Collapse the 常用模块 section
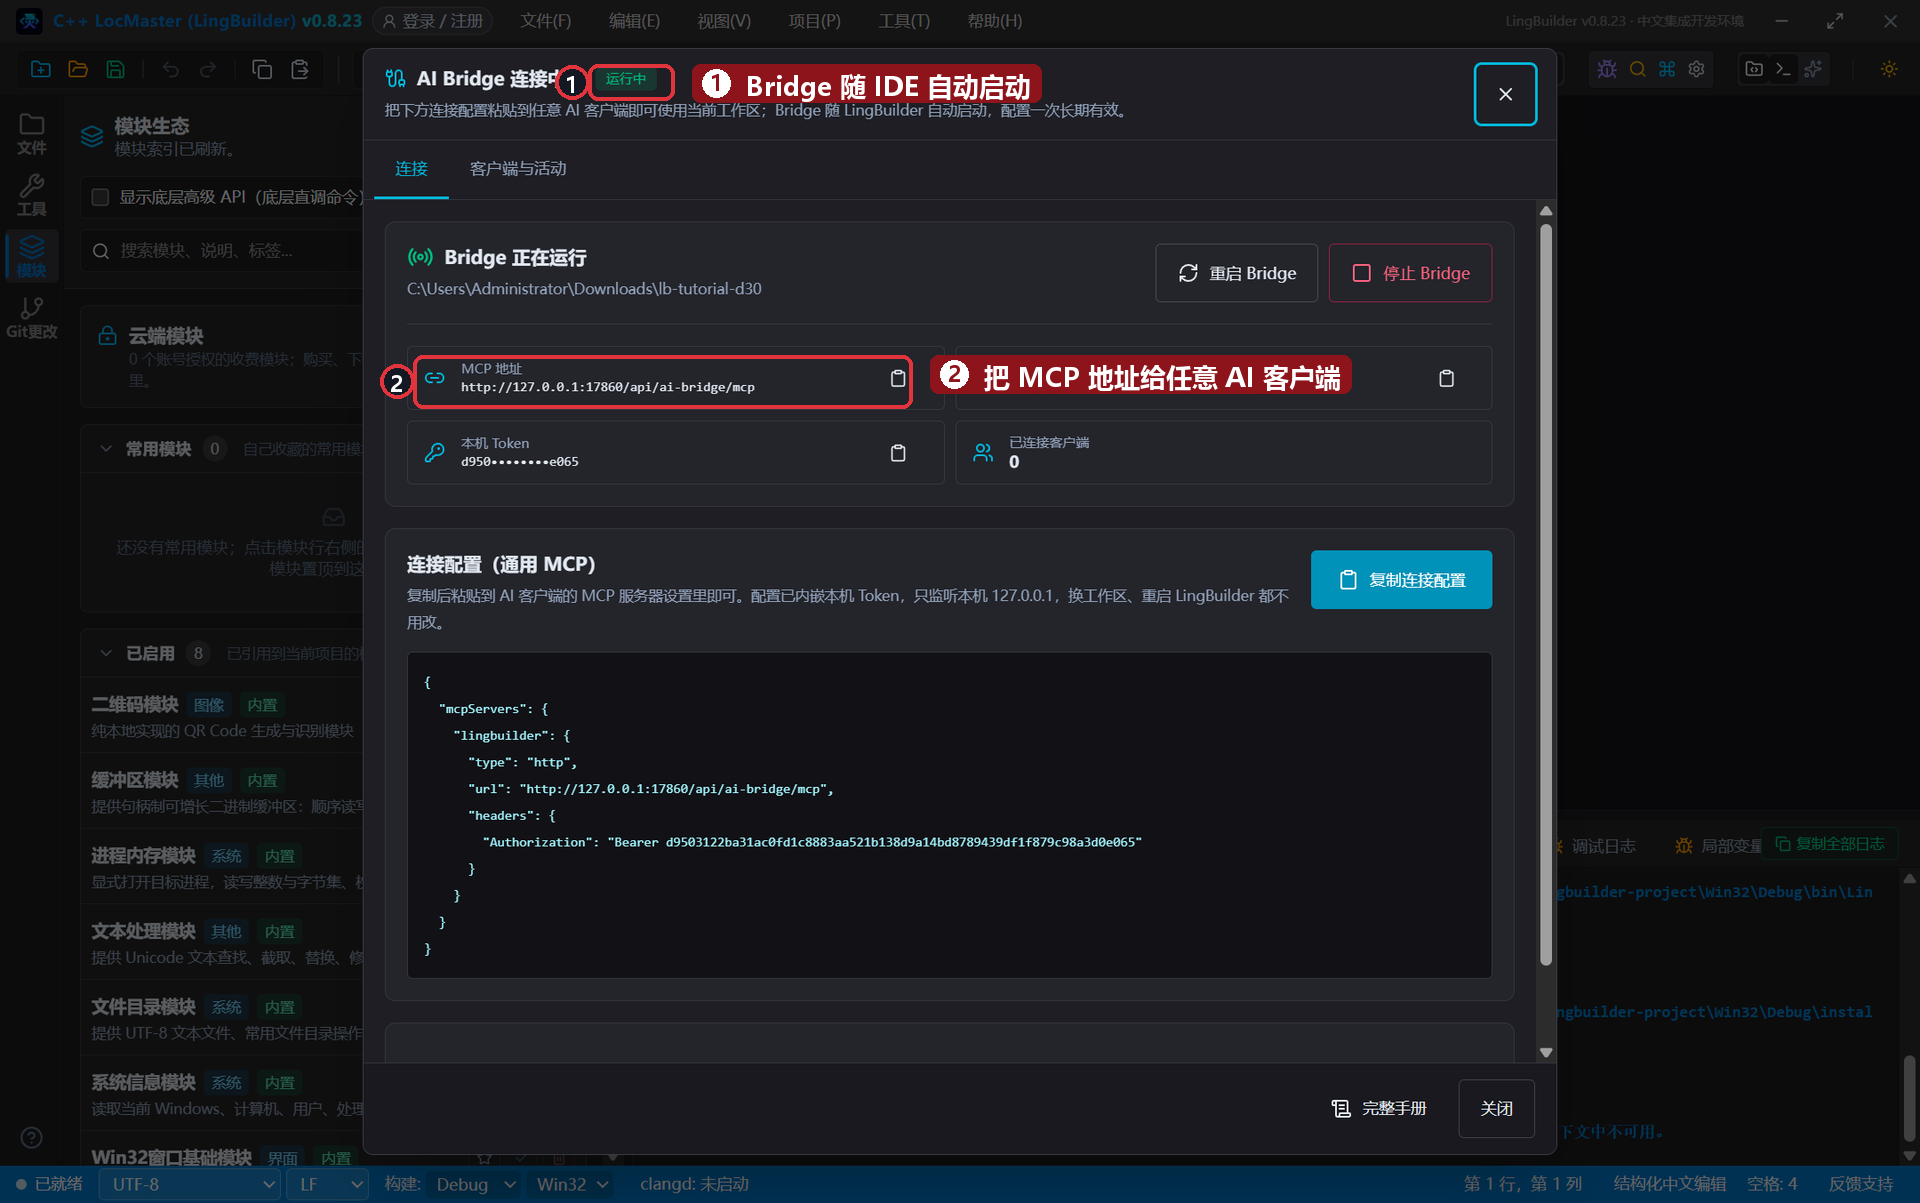Viewport: 1920px width, 1203px height. [106, 449]
